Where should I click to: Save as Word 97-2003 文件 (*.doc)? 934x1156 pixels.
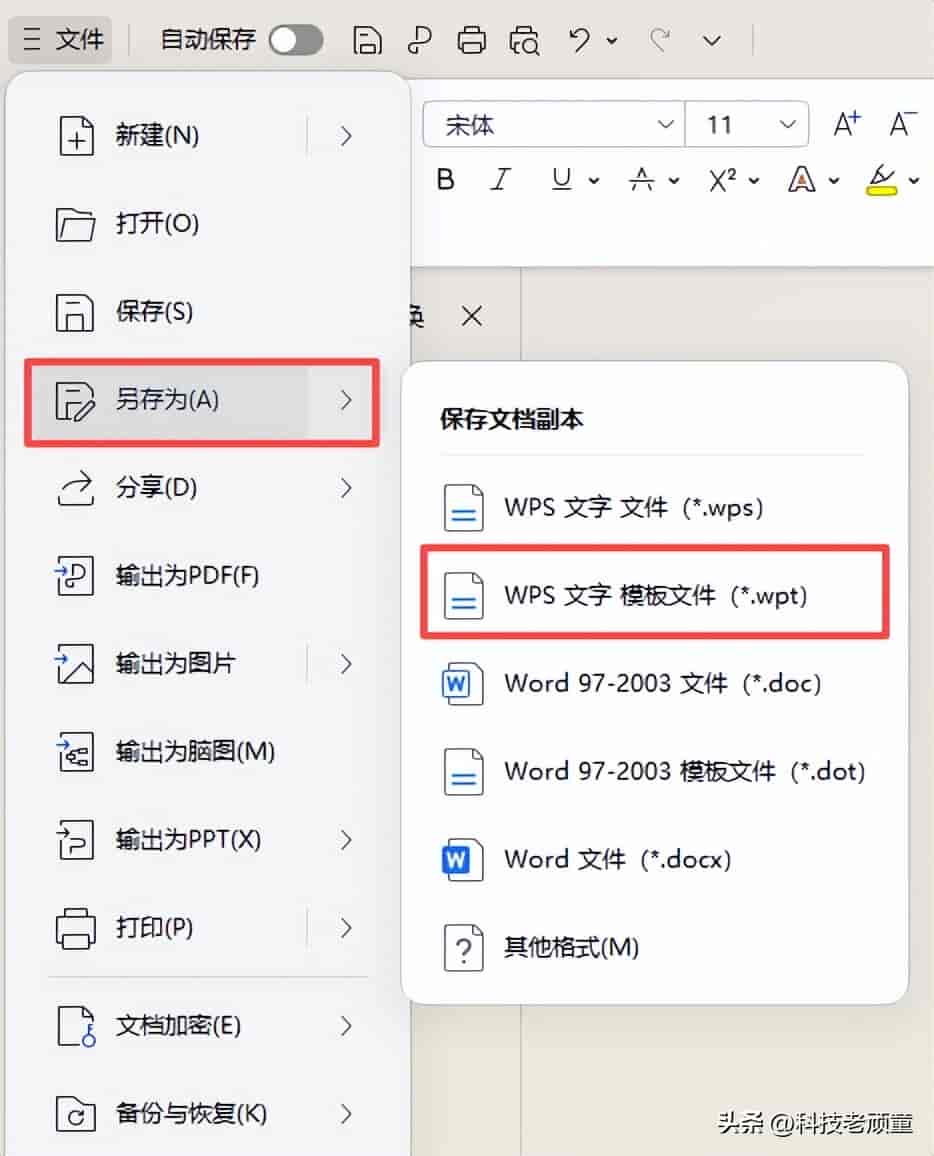[x=655, y=683]
